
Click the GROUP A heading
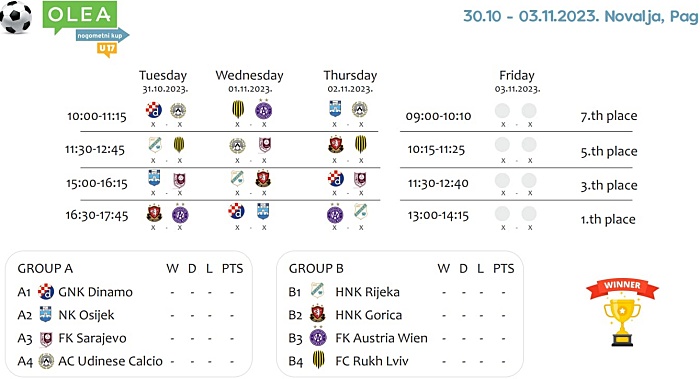tap(45, 268)
